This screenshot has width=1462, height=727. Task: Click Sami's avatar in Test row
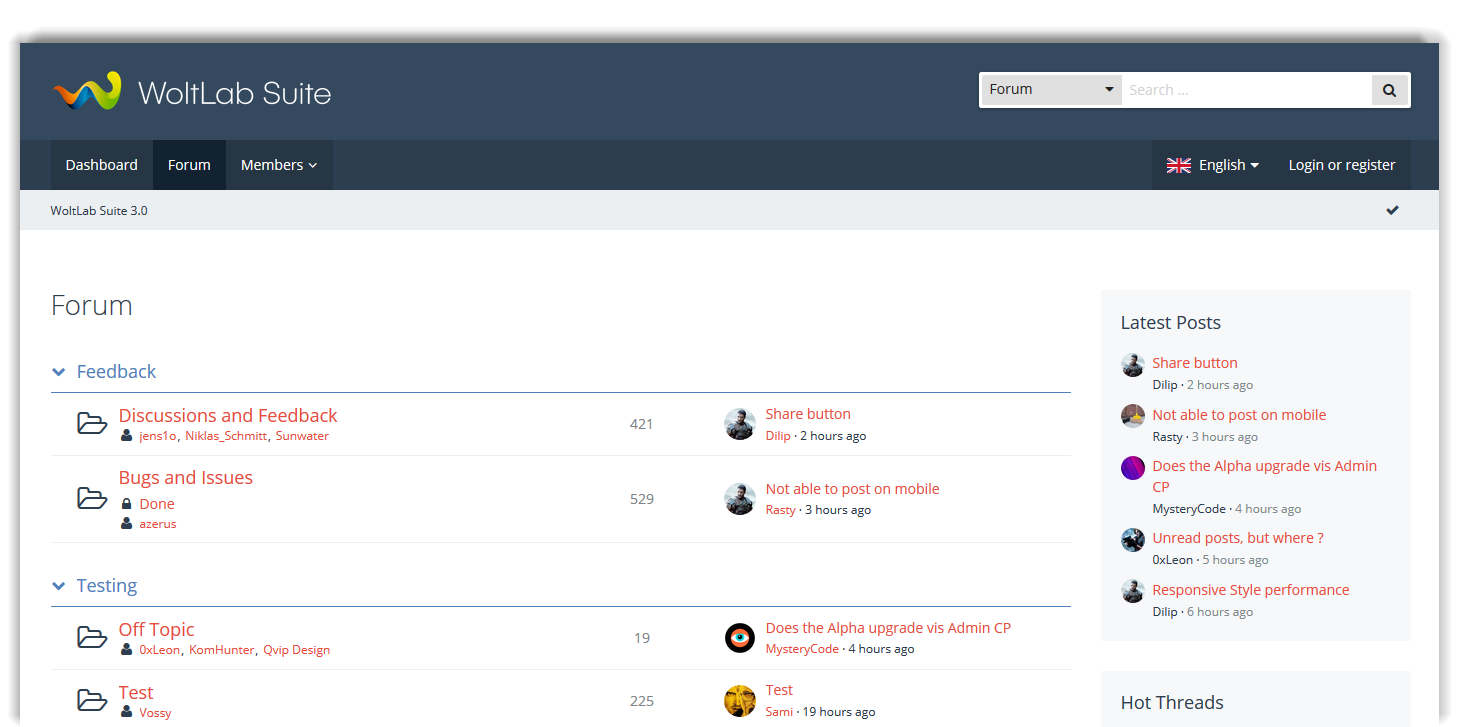pyautogui.click(x=740, y=701)
